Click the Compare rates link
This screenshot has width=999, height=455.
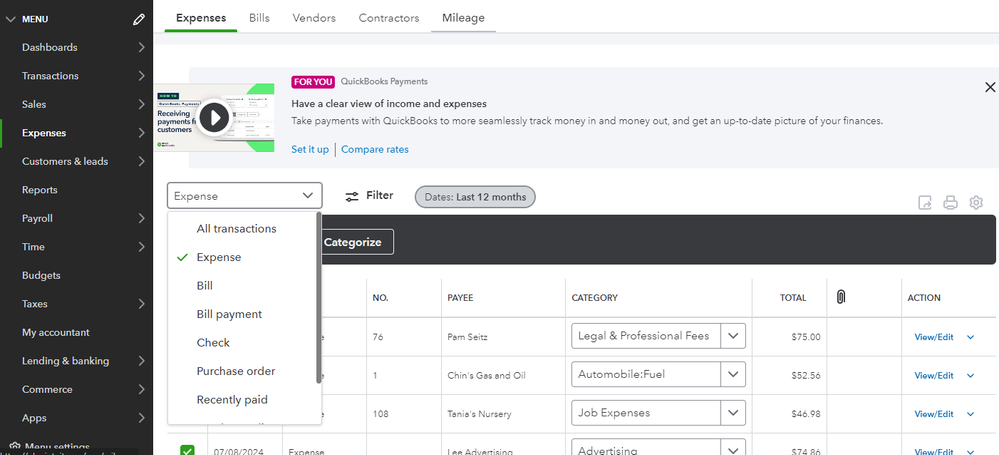[x=374, y=149]
